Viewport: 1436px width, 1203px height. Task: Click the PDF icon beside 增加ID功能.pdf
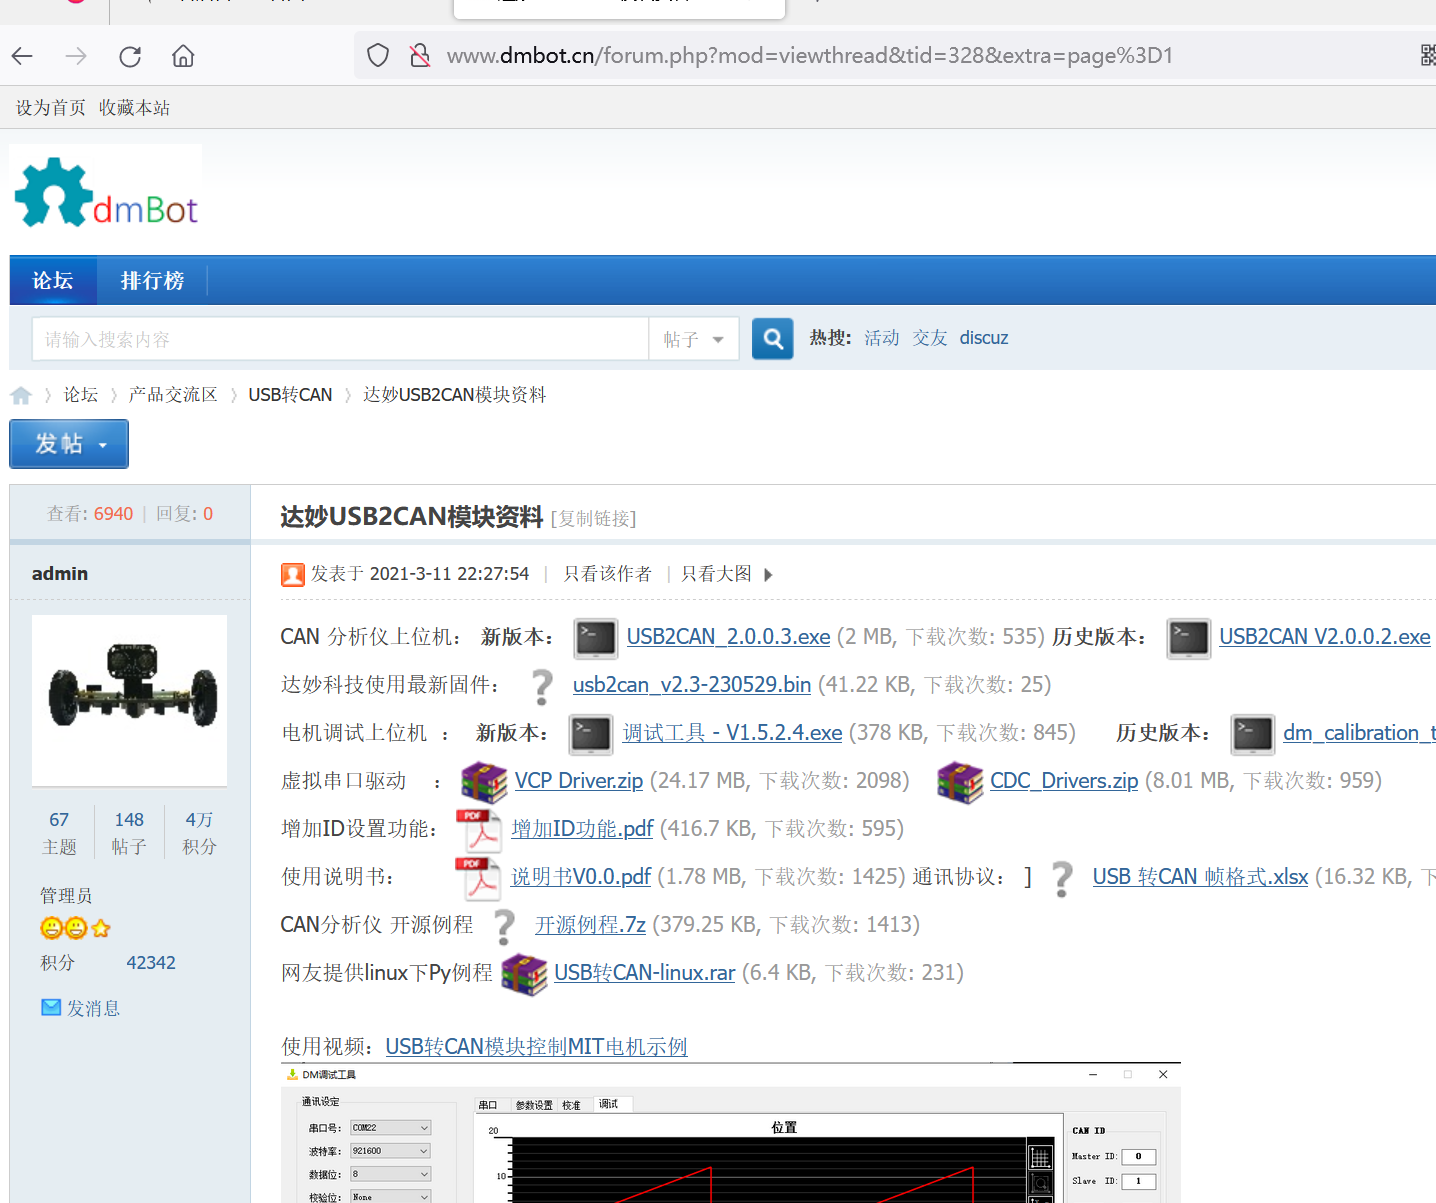pyautogui.click(x=479, y=829)
